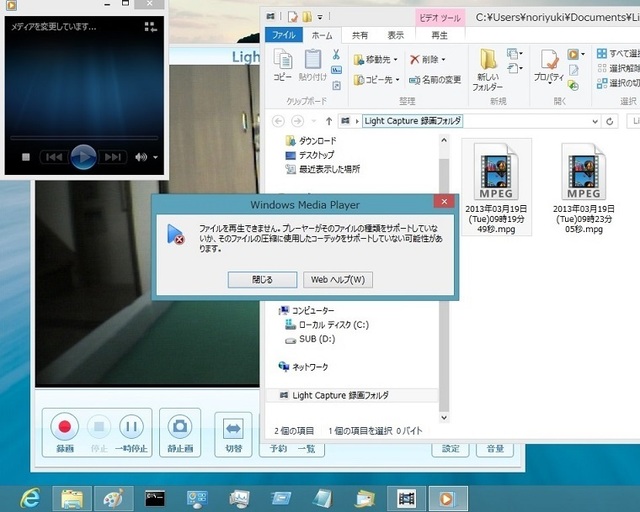
Task: Open Web Help from the error dialog
Action: (338, 280)
